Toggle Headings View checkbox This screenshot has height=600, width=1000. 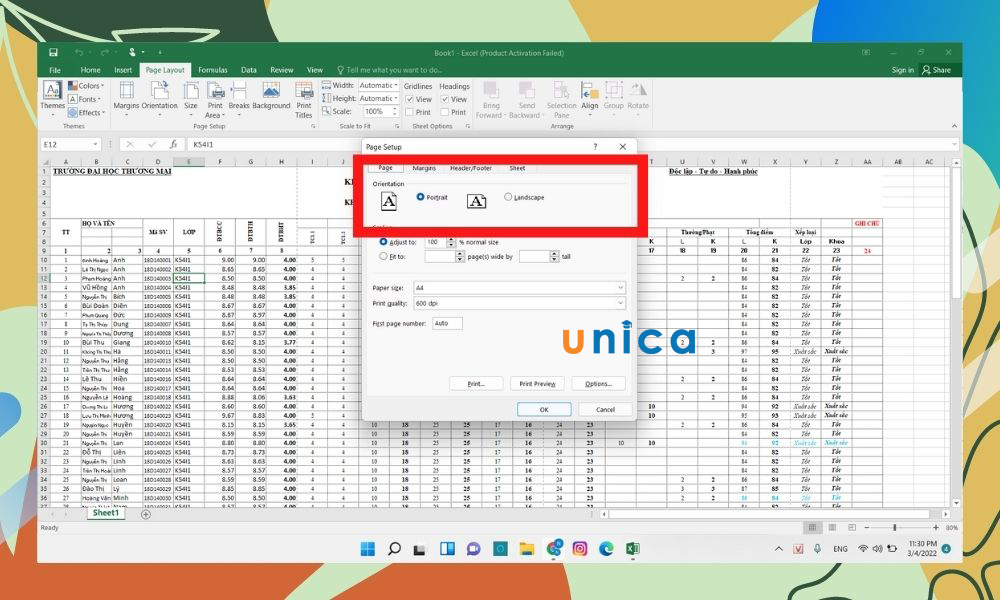pos(445,99)
